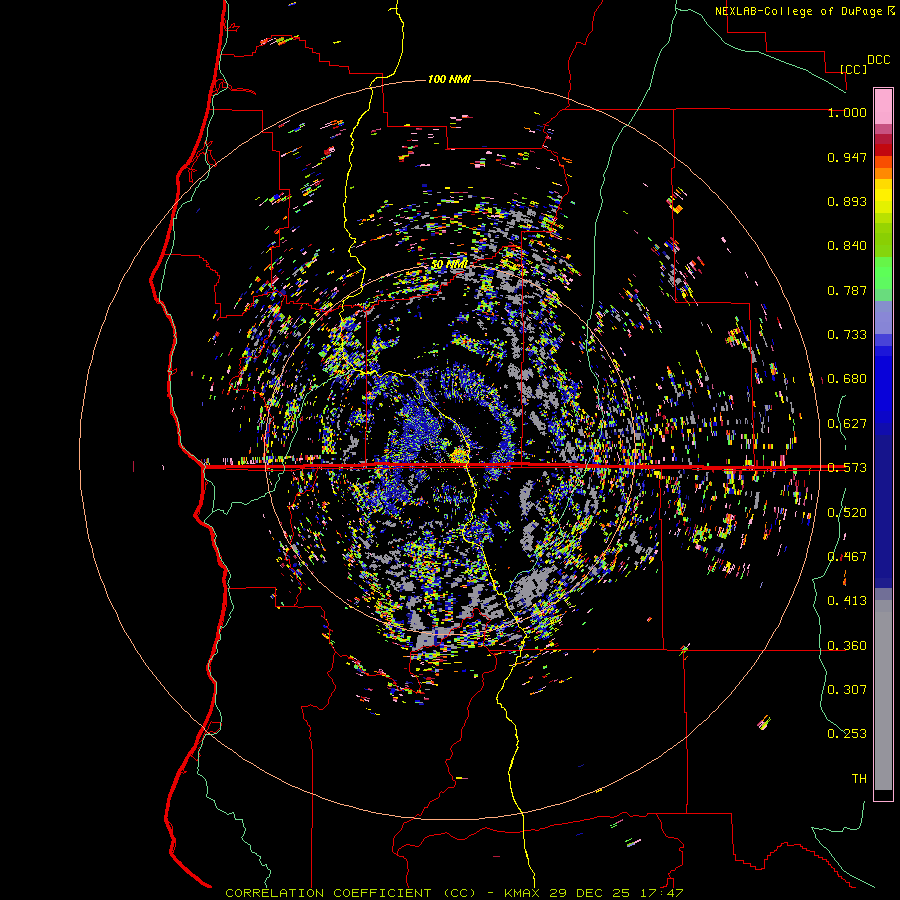The height and width of the screenshot is (900, 900).
Task: Click the 0.360 scale value
Action: click(x=847, y=646)
